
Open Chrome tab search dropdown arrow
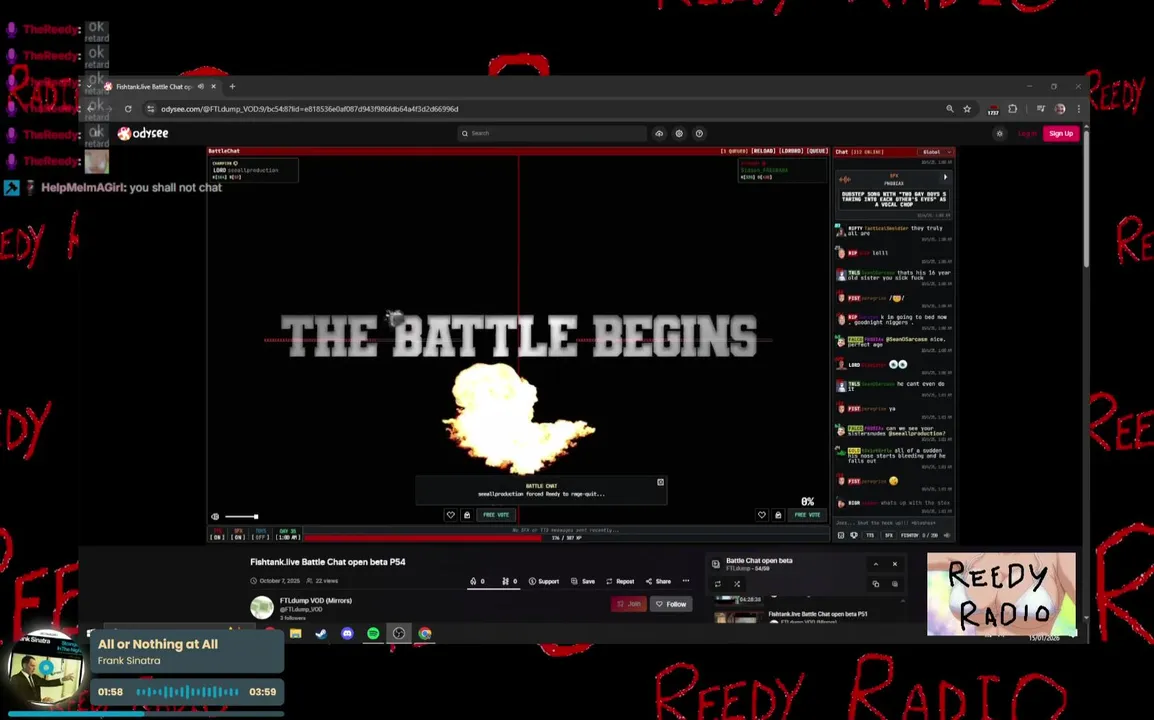tap(89, 86)
